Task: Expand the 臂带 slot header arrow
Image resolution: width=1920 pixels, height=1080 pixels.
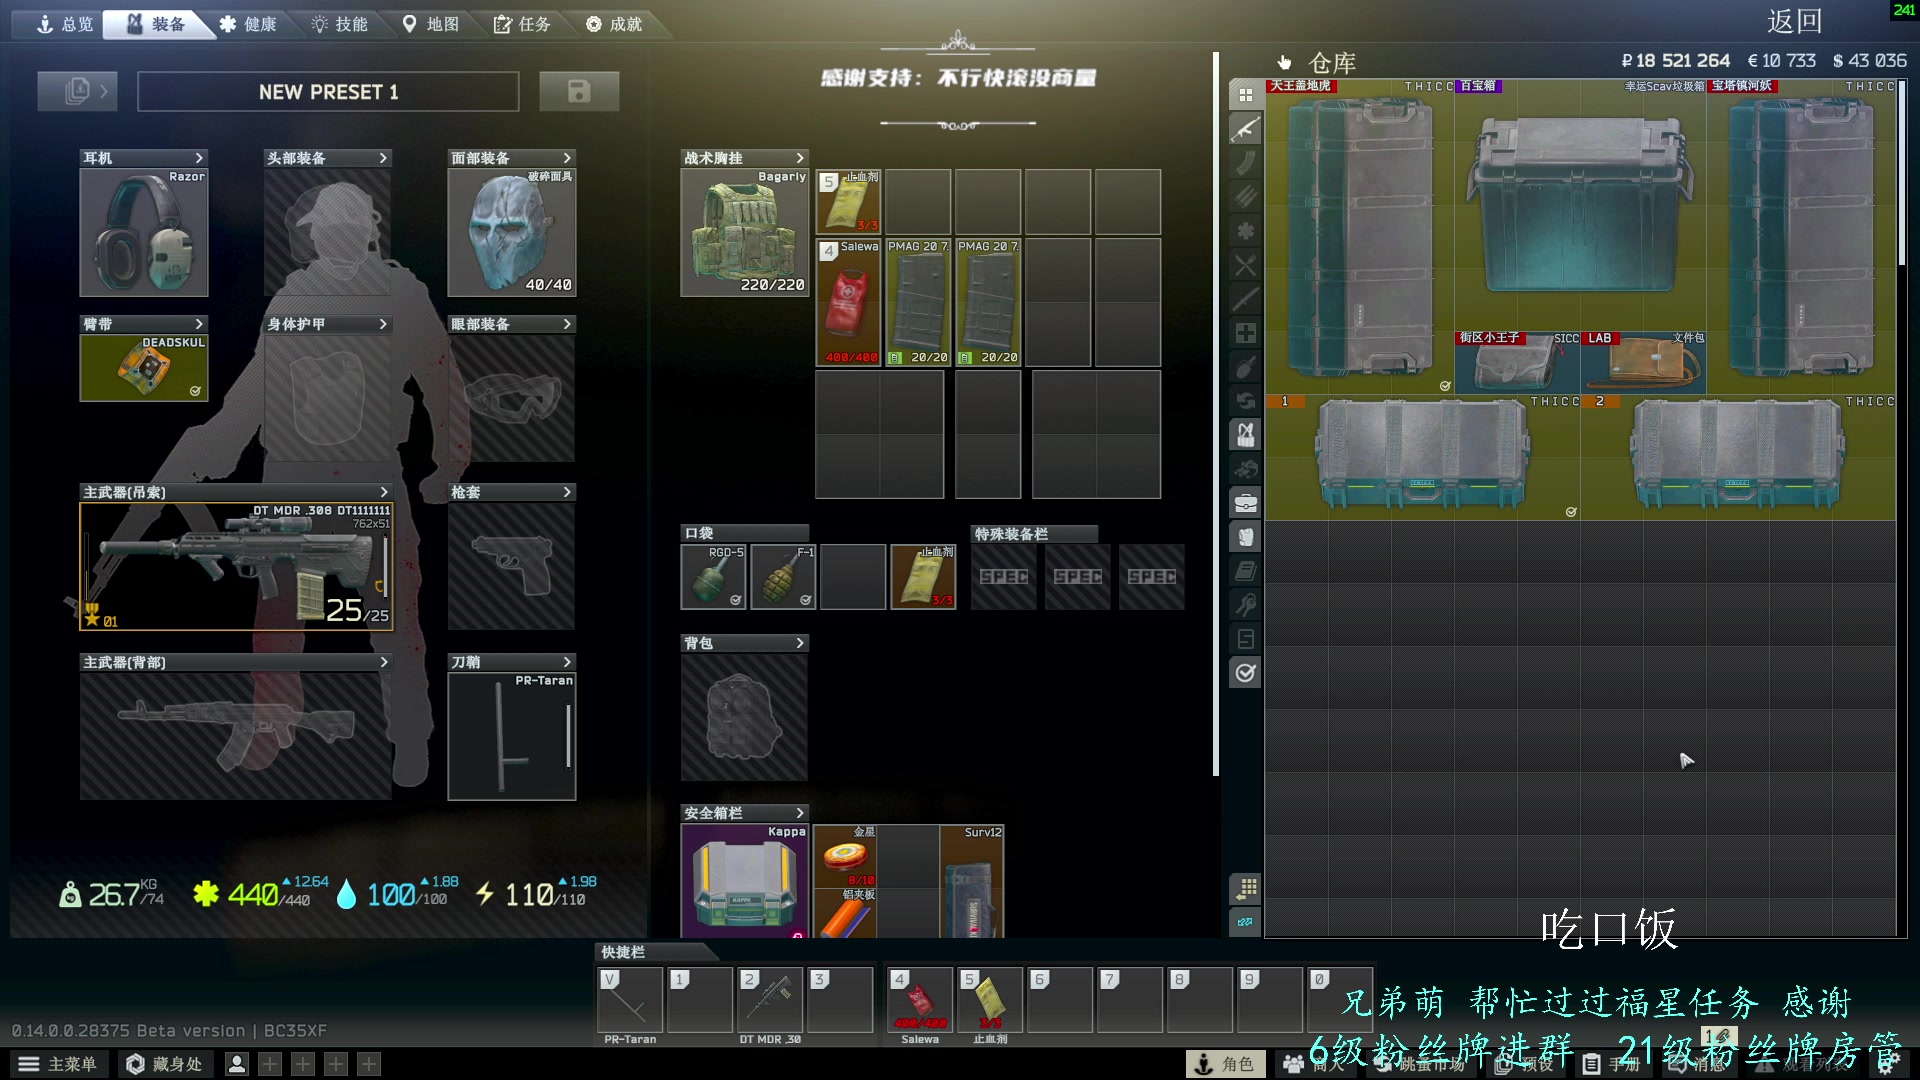Action: [199, 324]
